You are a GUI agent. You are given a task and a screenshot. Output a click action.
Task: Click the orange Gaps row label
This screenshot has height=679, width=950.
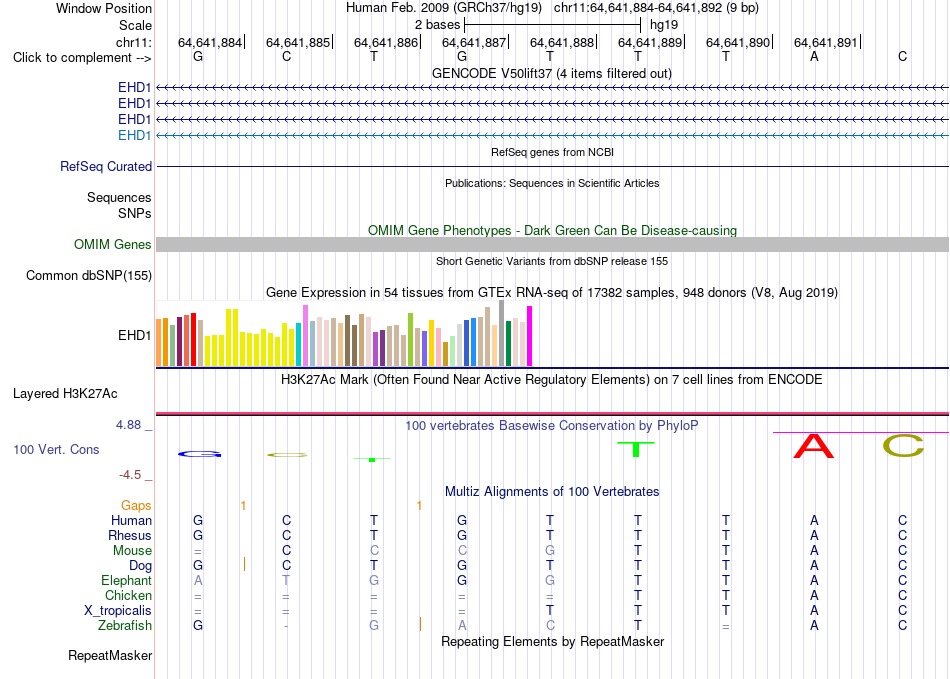(136, 506)
